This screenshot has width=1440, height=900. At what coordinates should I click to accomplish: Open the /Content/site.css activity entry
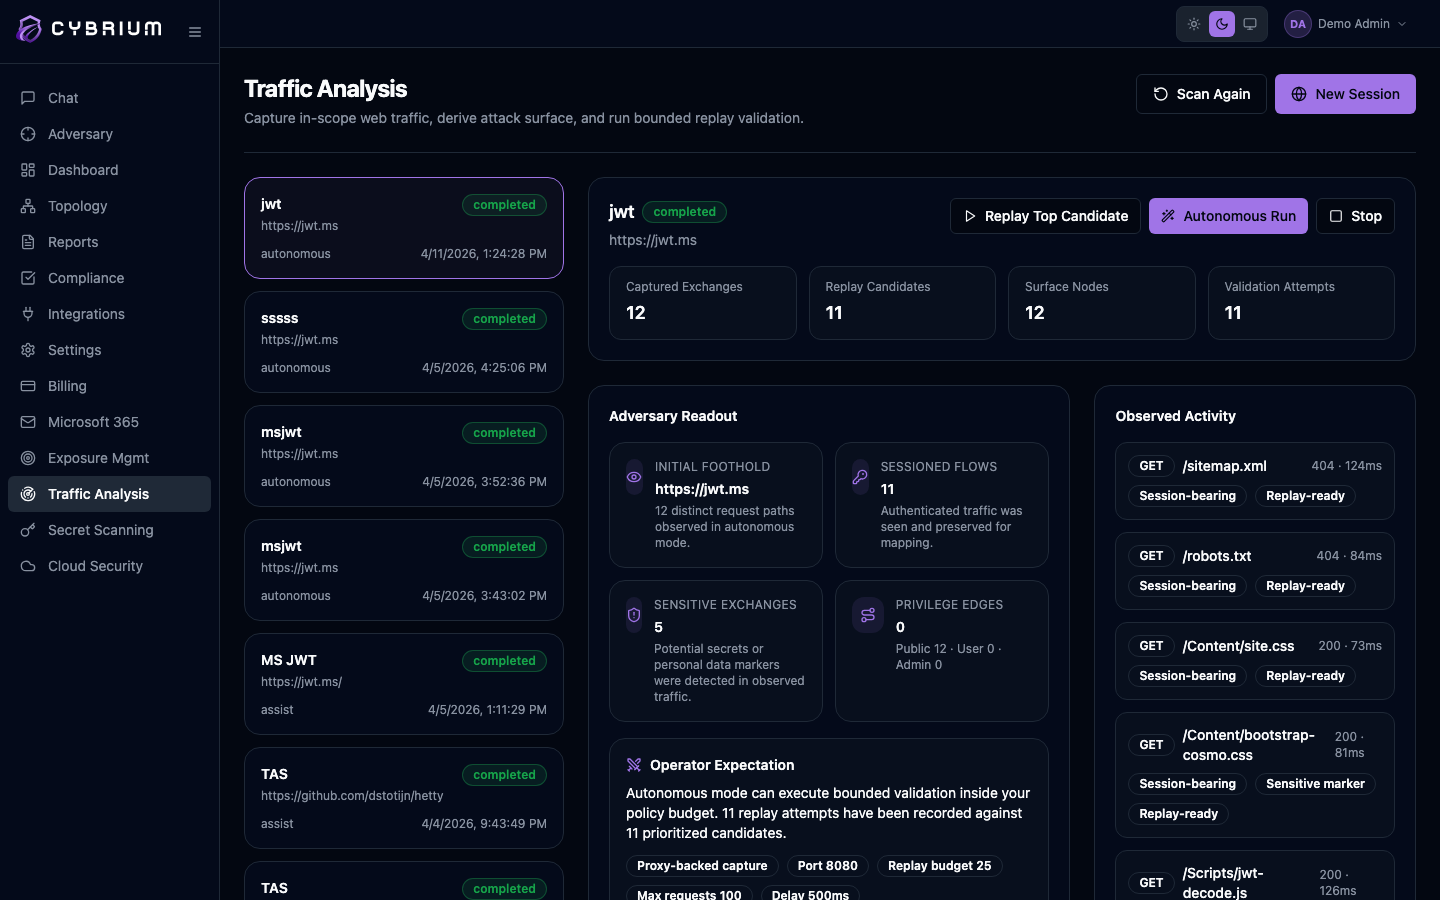1255,661
